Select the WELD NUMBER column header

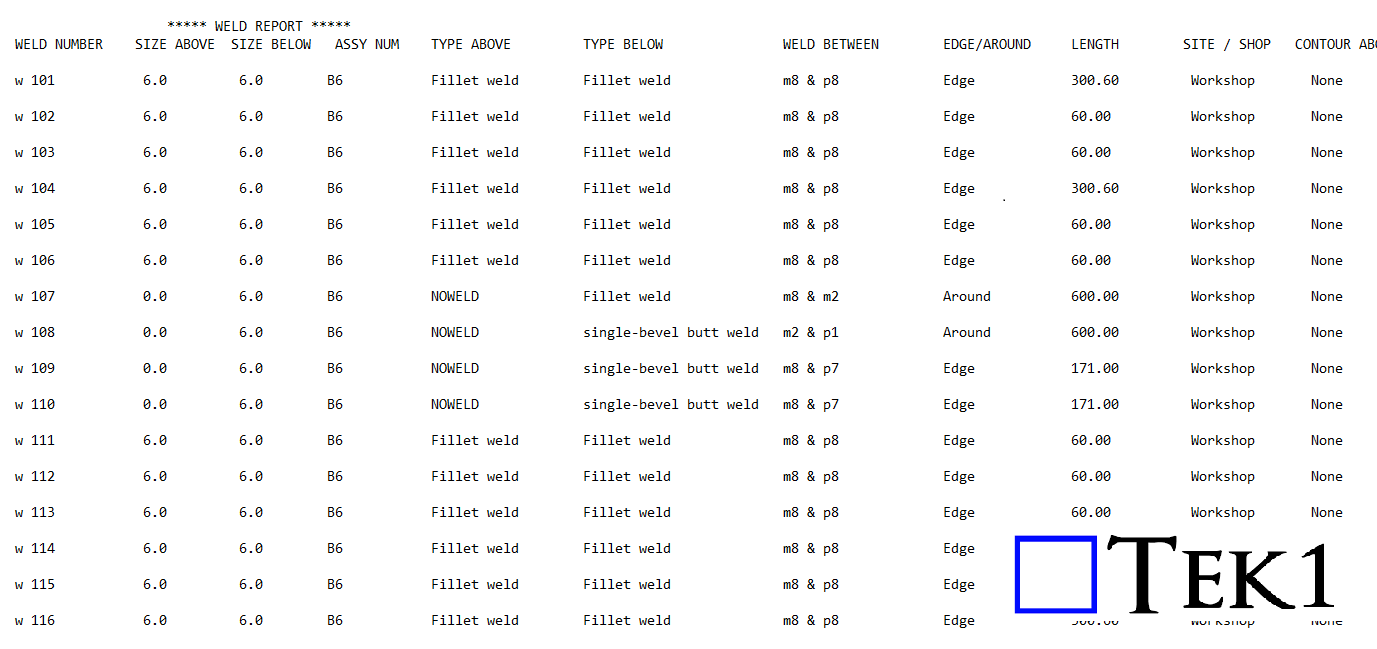coord(59,44)
